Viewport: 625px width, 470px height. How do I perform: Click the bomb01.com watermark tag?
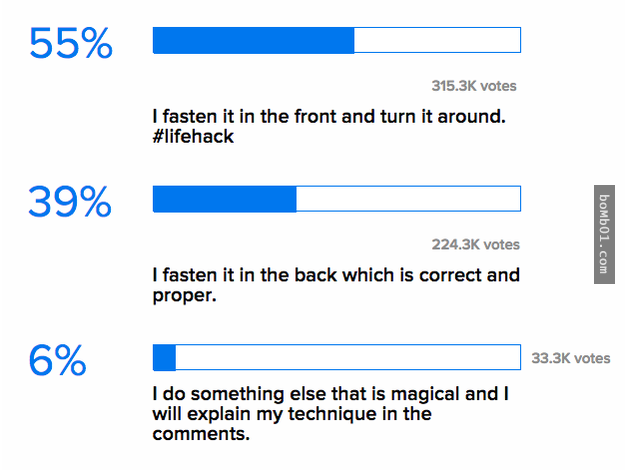click(x=604, y=234)
